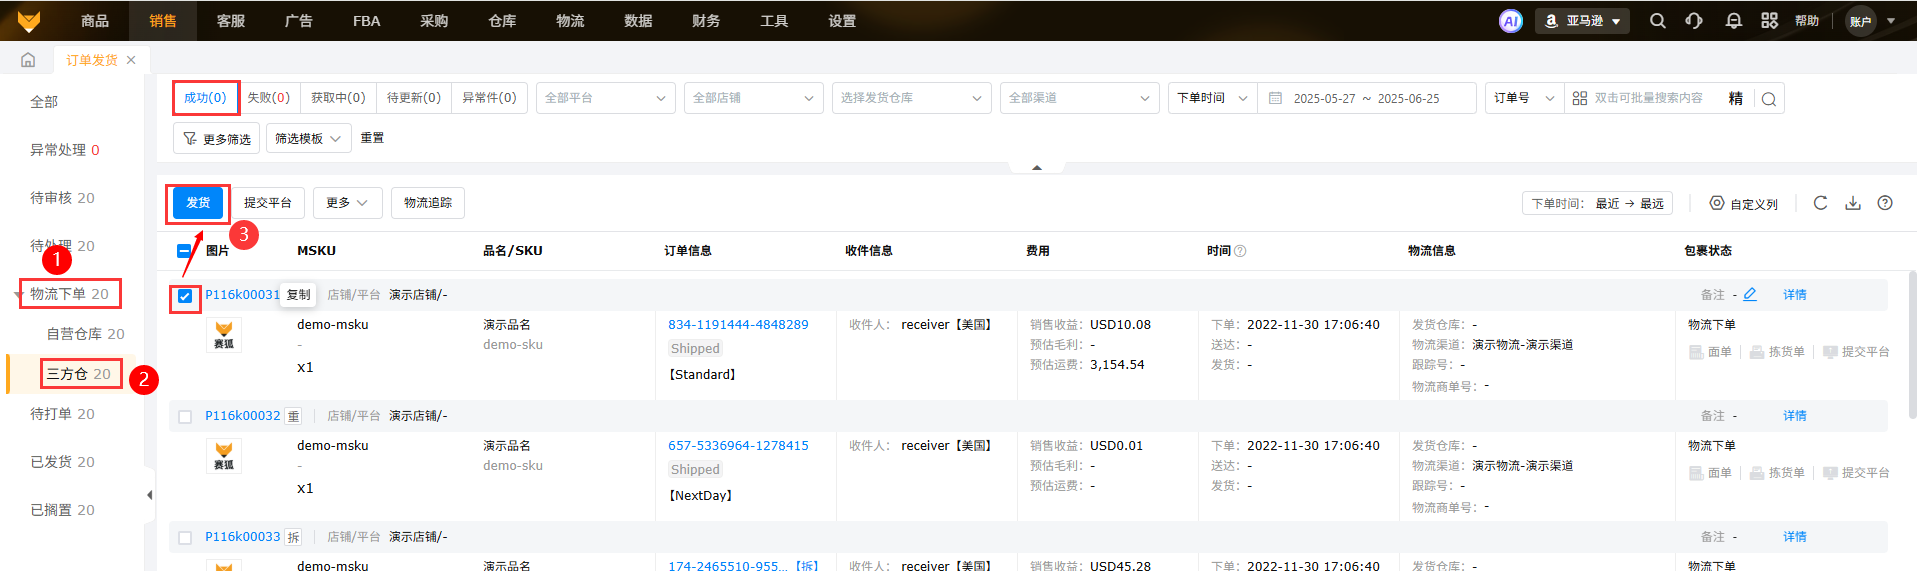Viewport: 1917px width, 571px height.
Task: Toggle 下单时间 sort order button
Action: [1598, 203]
